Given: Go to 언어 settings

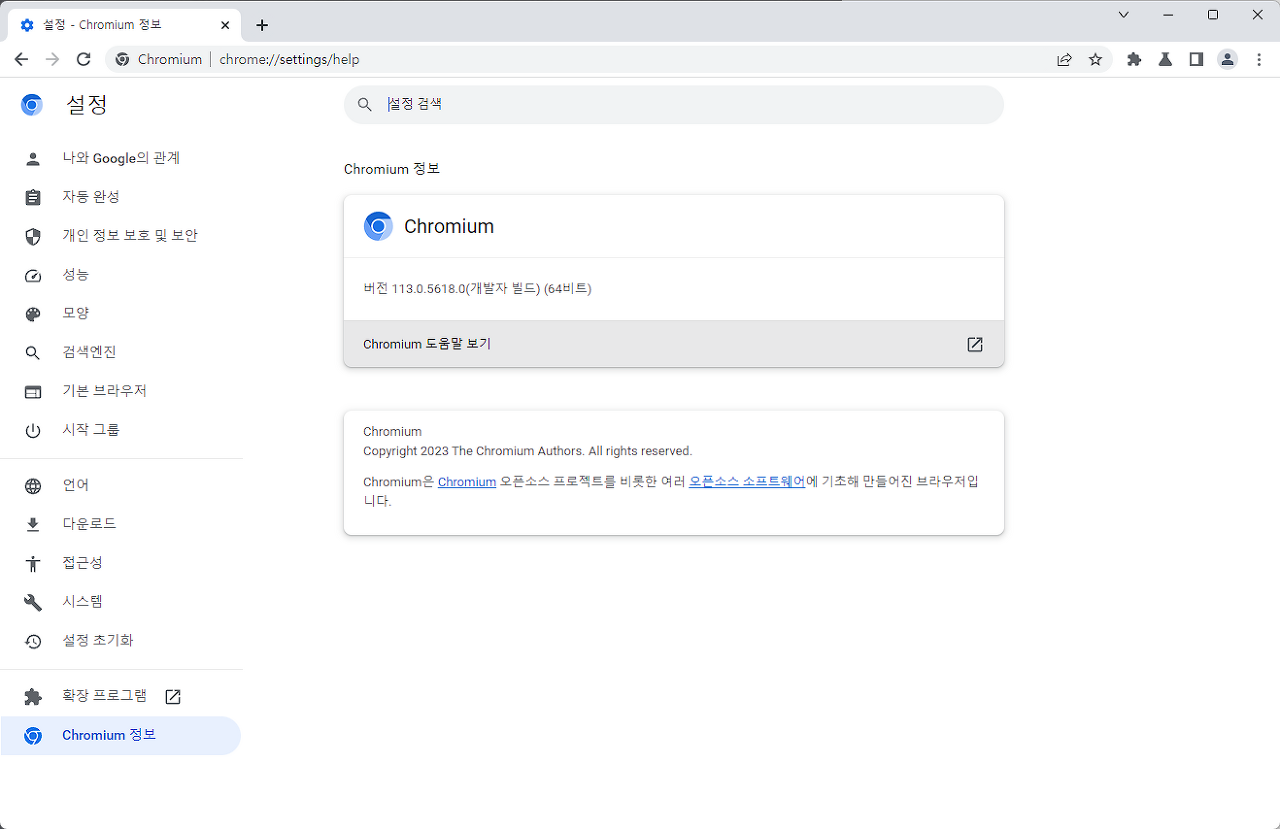Looking at the screenshot, I should click(121, 486).
